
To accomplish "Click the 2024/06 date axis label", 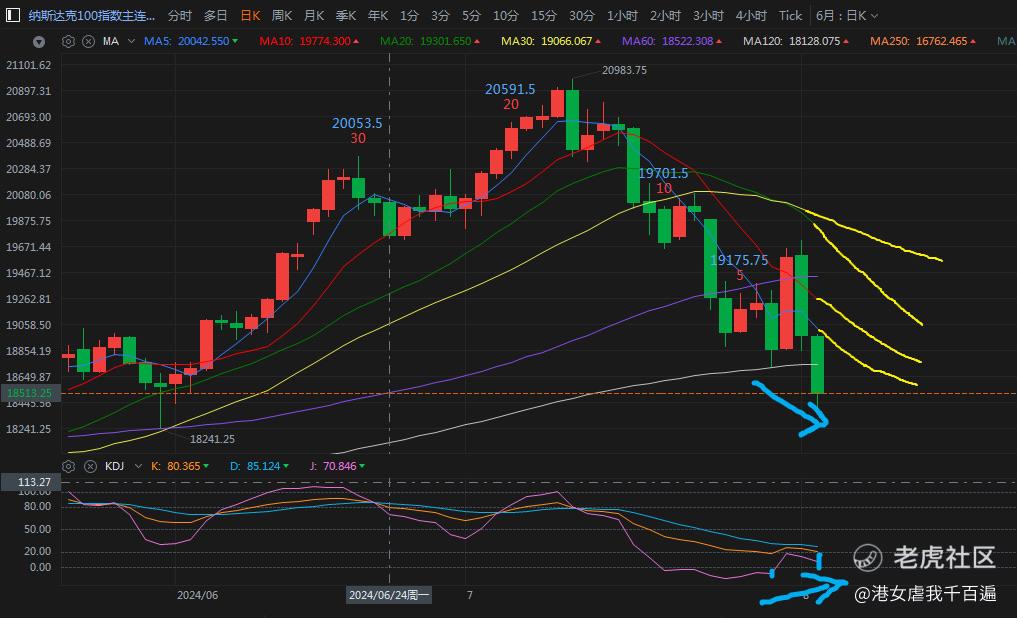I will (197, 595).
